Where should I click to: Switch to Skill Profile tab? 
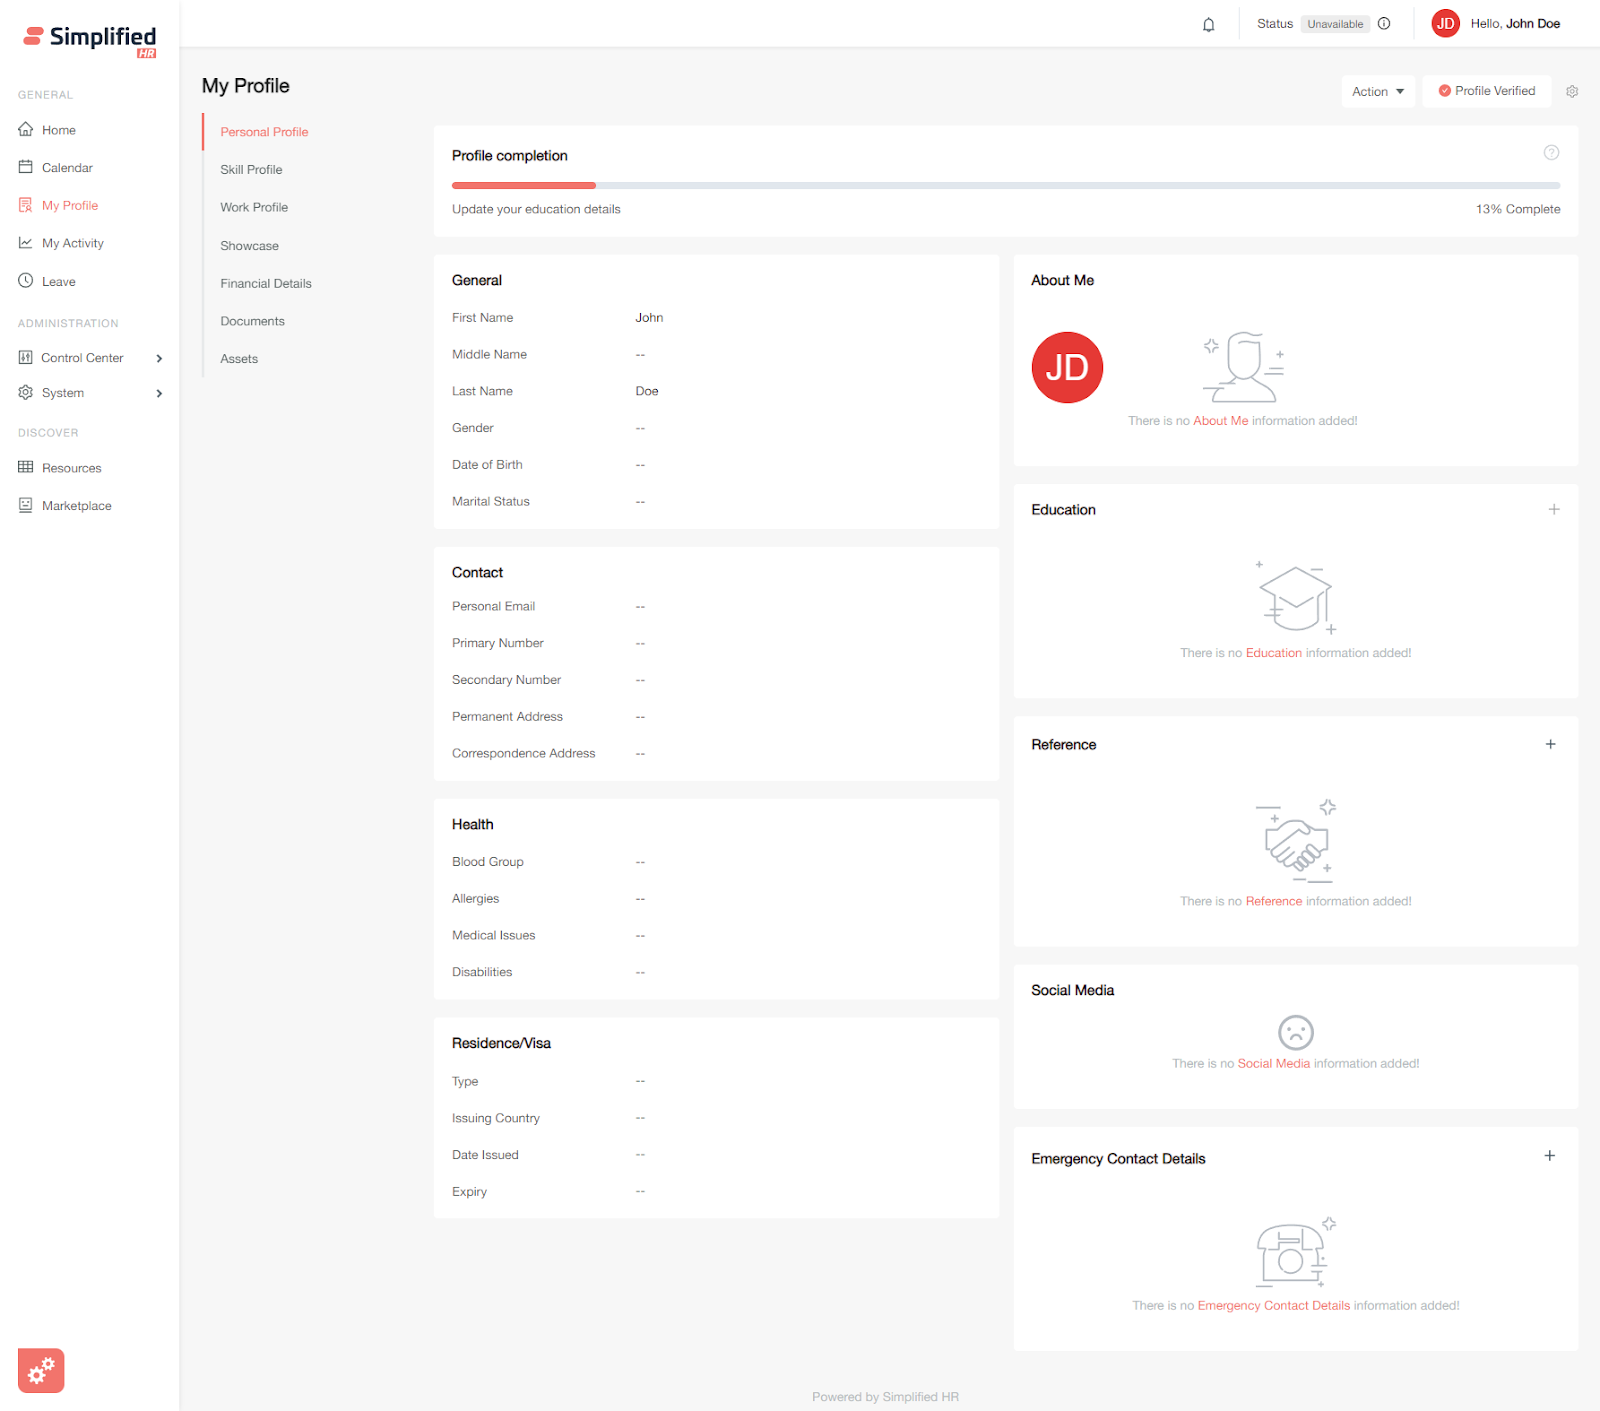pos(251,170)
